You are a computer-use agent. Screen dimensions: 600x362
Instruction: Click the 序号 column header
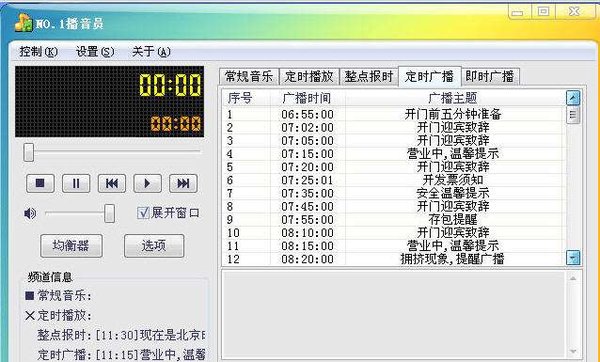click(247, 98)
